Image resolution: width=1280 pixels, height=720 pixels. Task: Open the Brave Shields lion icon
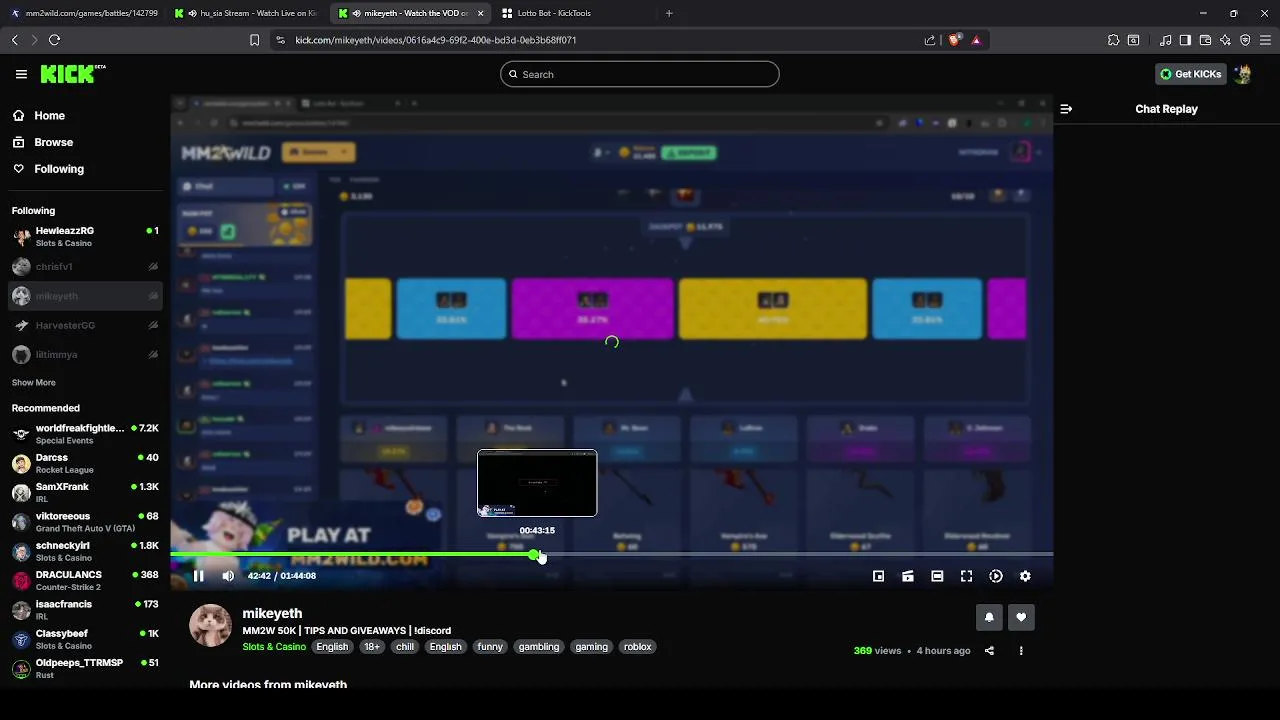[955, 40]
